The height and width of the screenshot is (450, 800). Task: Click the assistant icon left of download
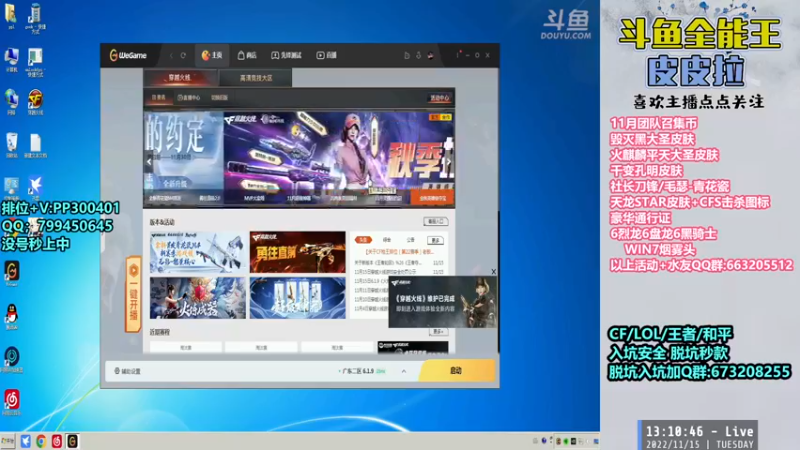point(407,55)
